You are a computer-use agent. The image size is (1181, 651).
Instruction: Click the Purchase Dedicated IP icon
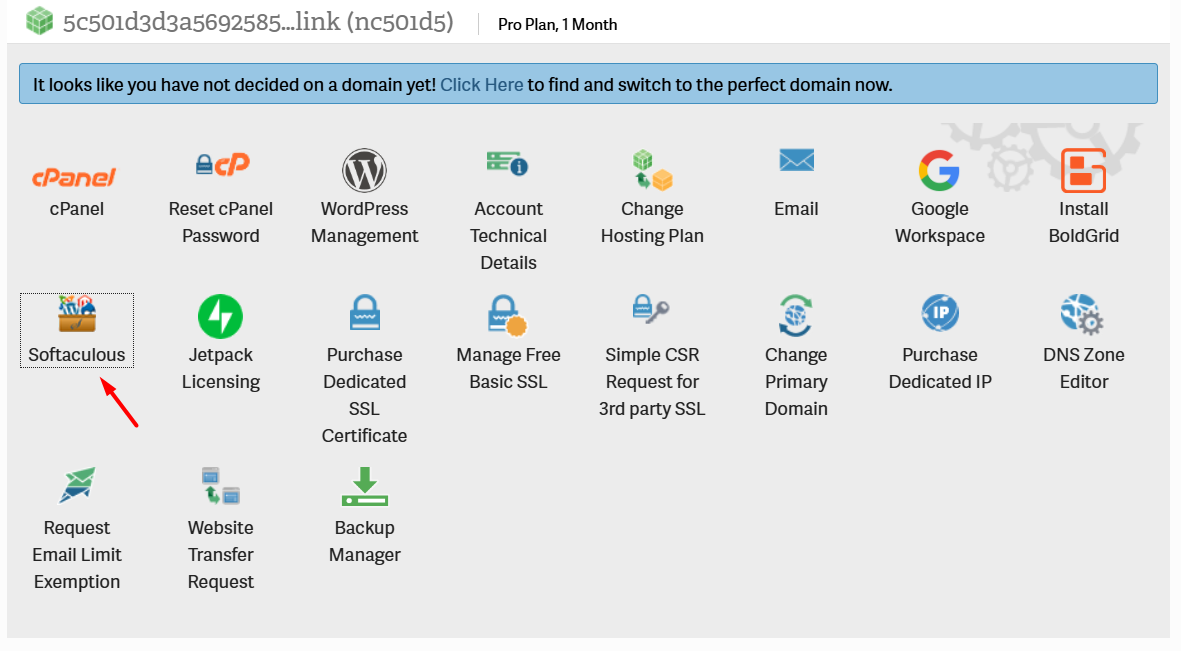coord(940,313)
